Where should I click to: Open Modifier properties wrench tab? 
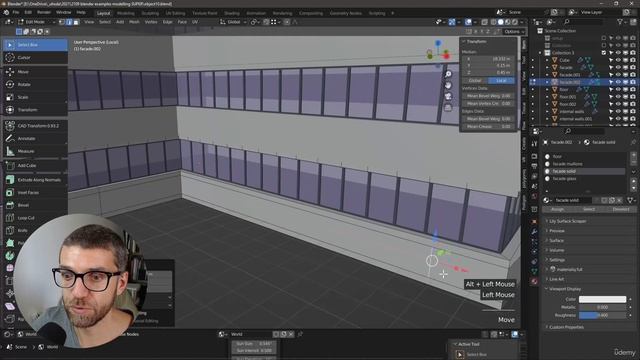(534, 232)
